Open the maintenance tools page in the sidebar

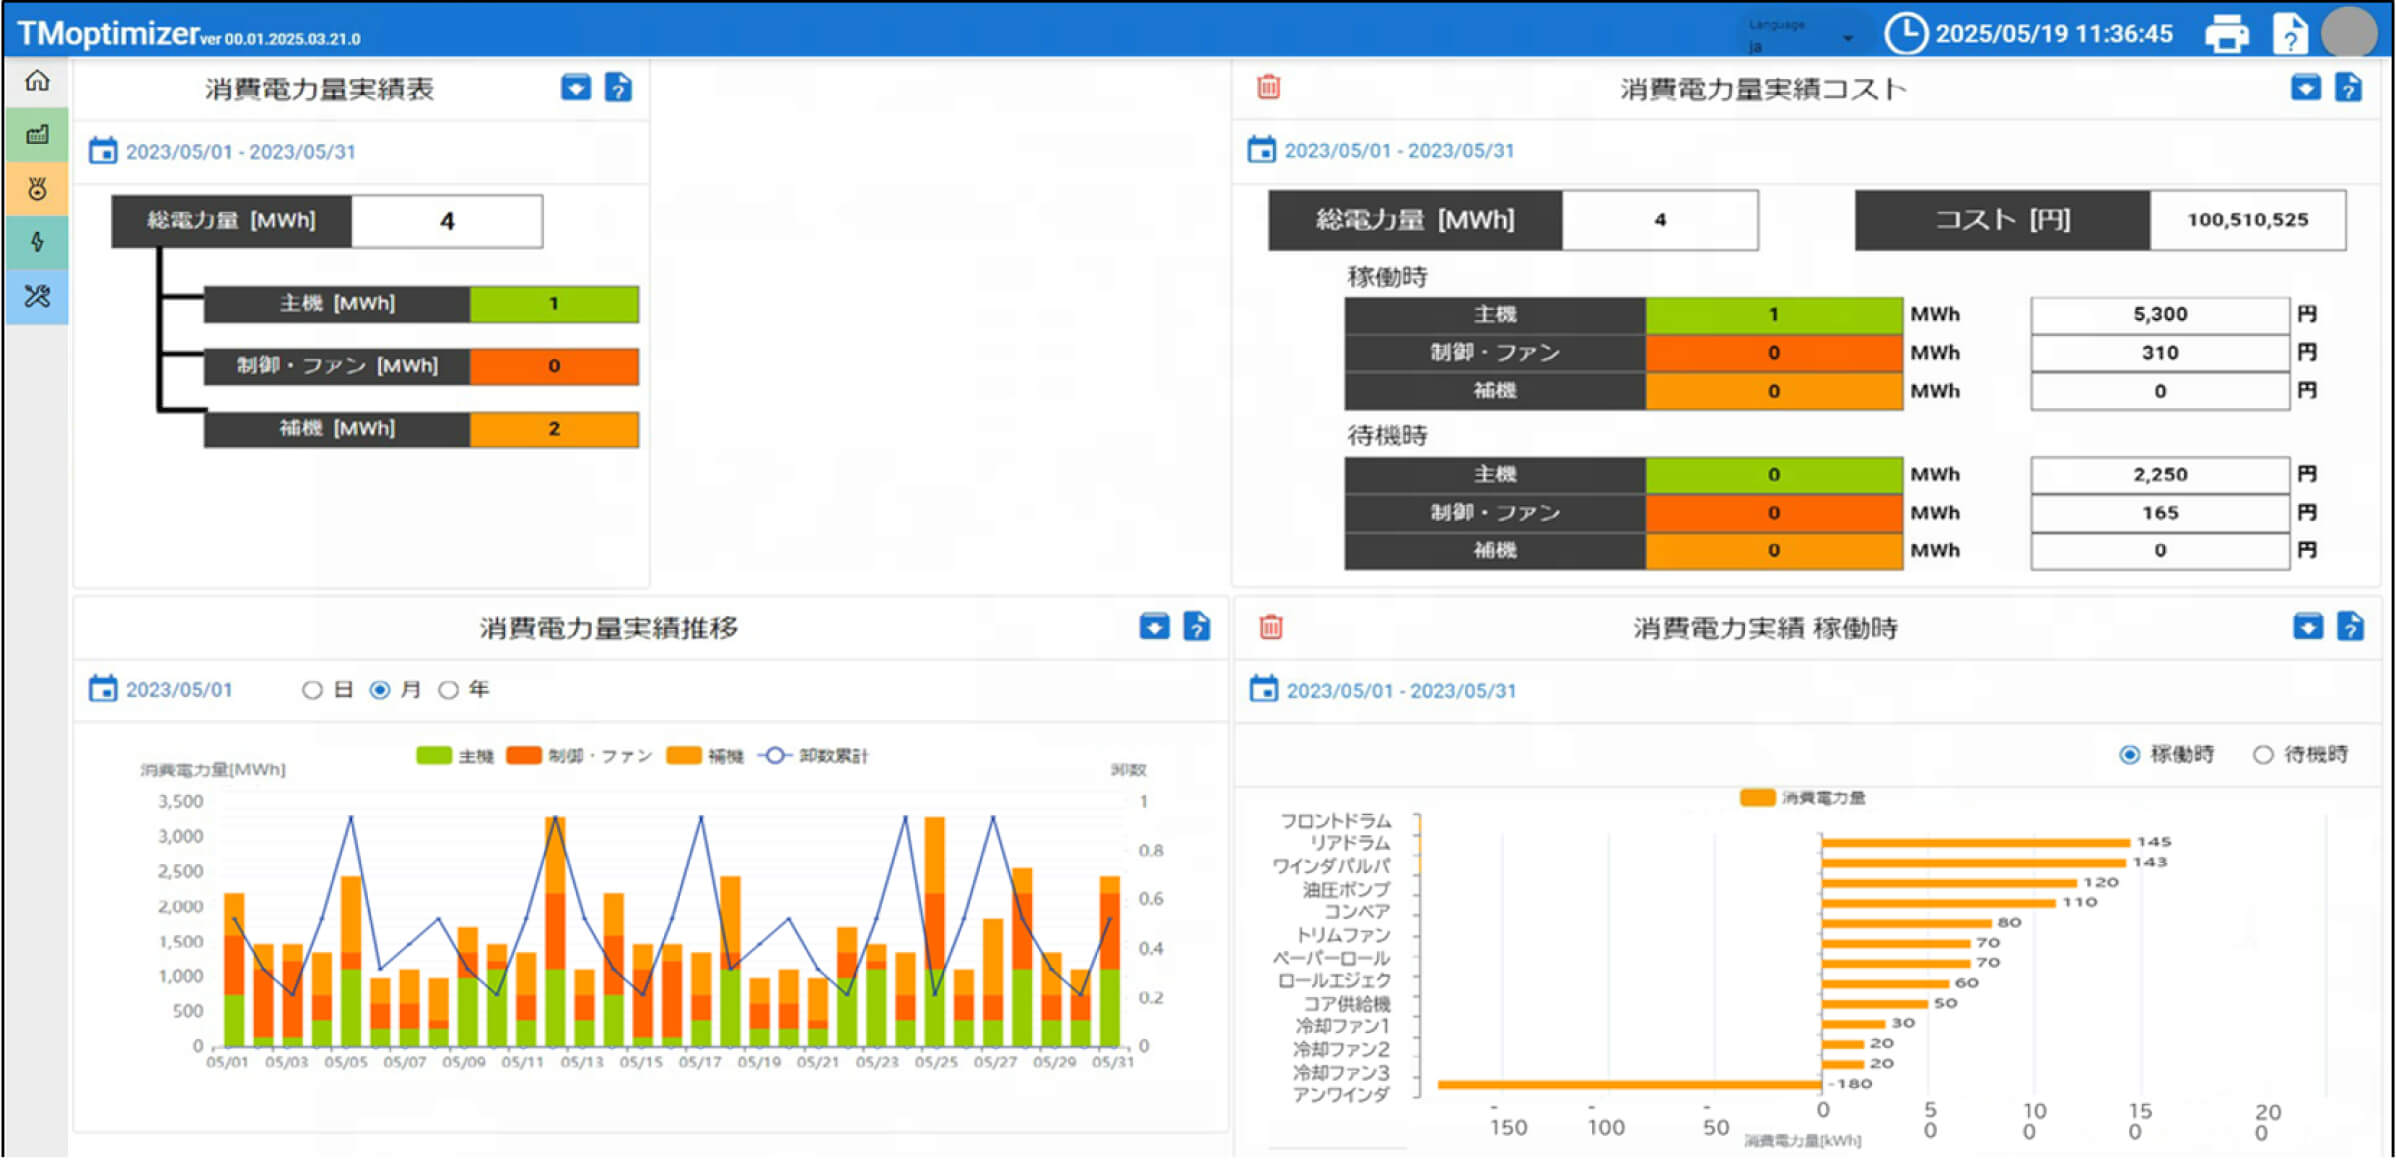pos(36,296)
